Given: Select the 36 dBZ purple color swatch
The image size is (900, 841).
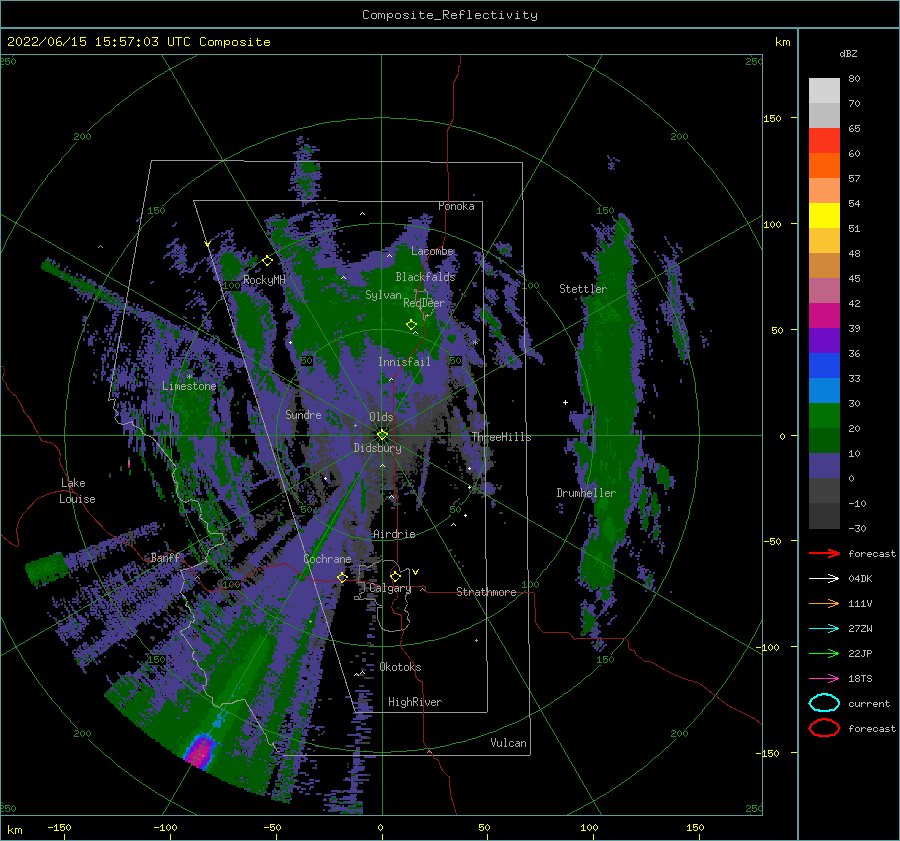Looking at the screenshot, I should (824, 340).
